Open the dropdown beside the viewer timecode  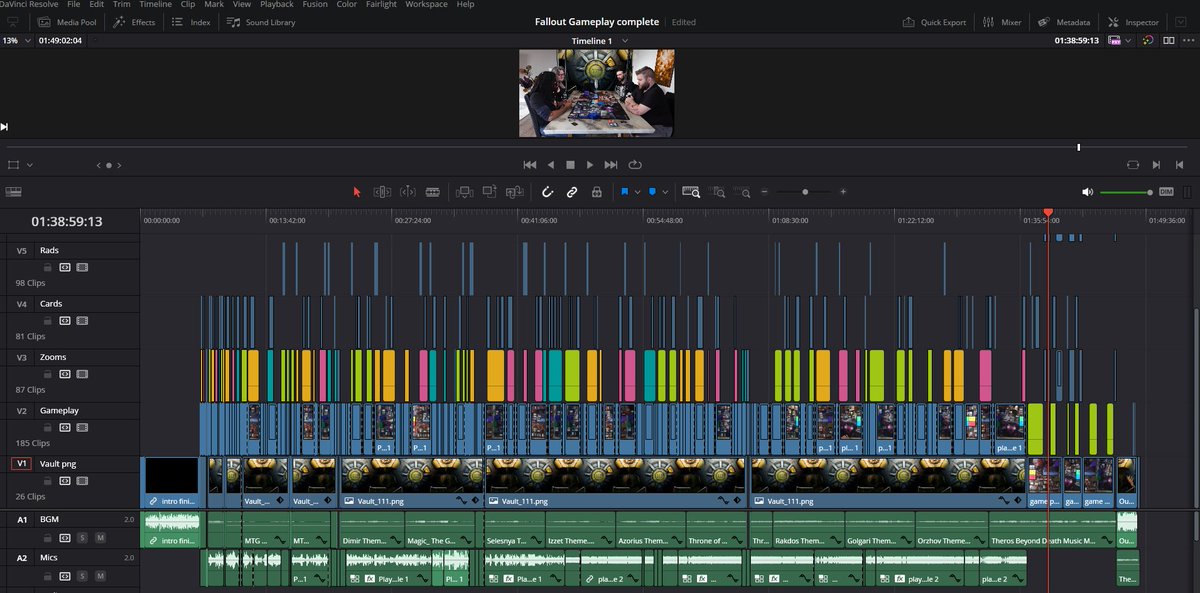pyautogui.click(x=1128, y=41)
